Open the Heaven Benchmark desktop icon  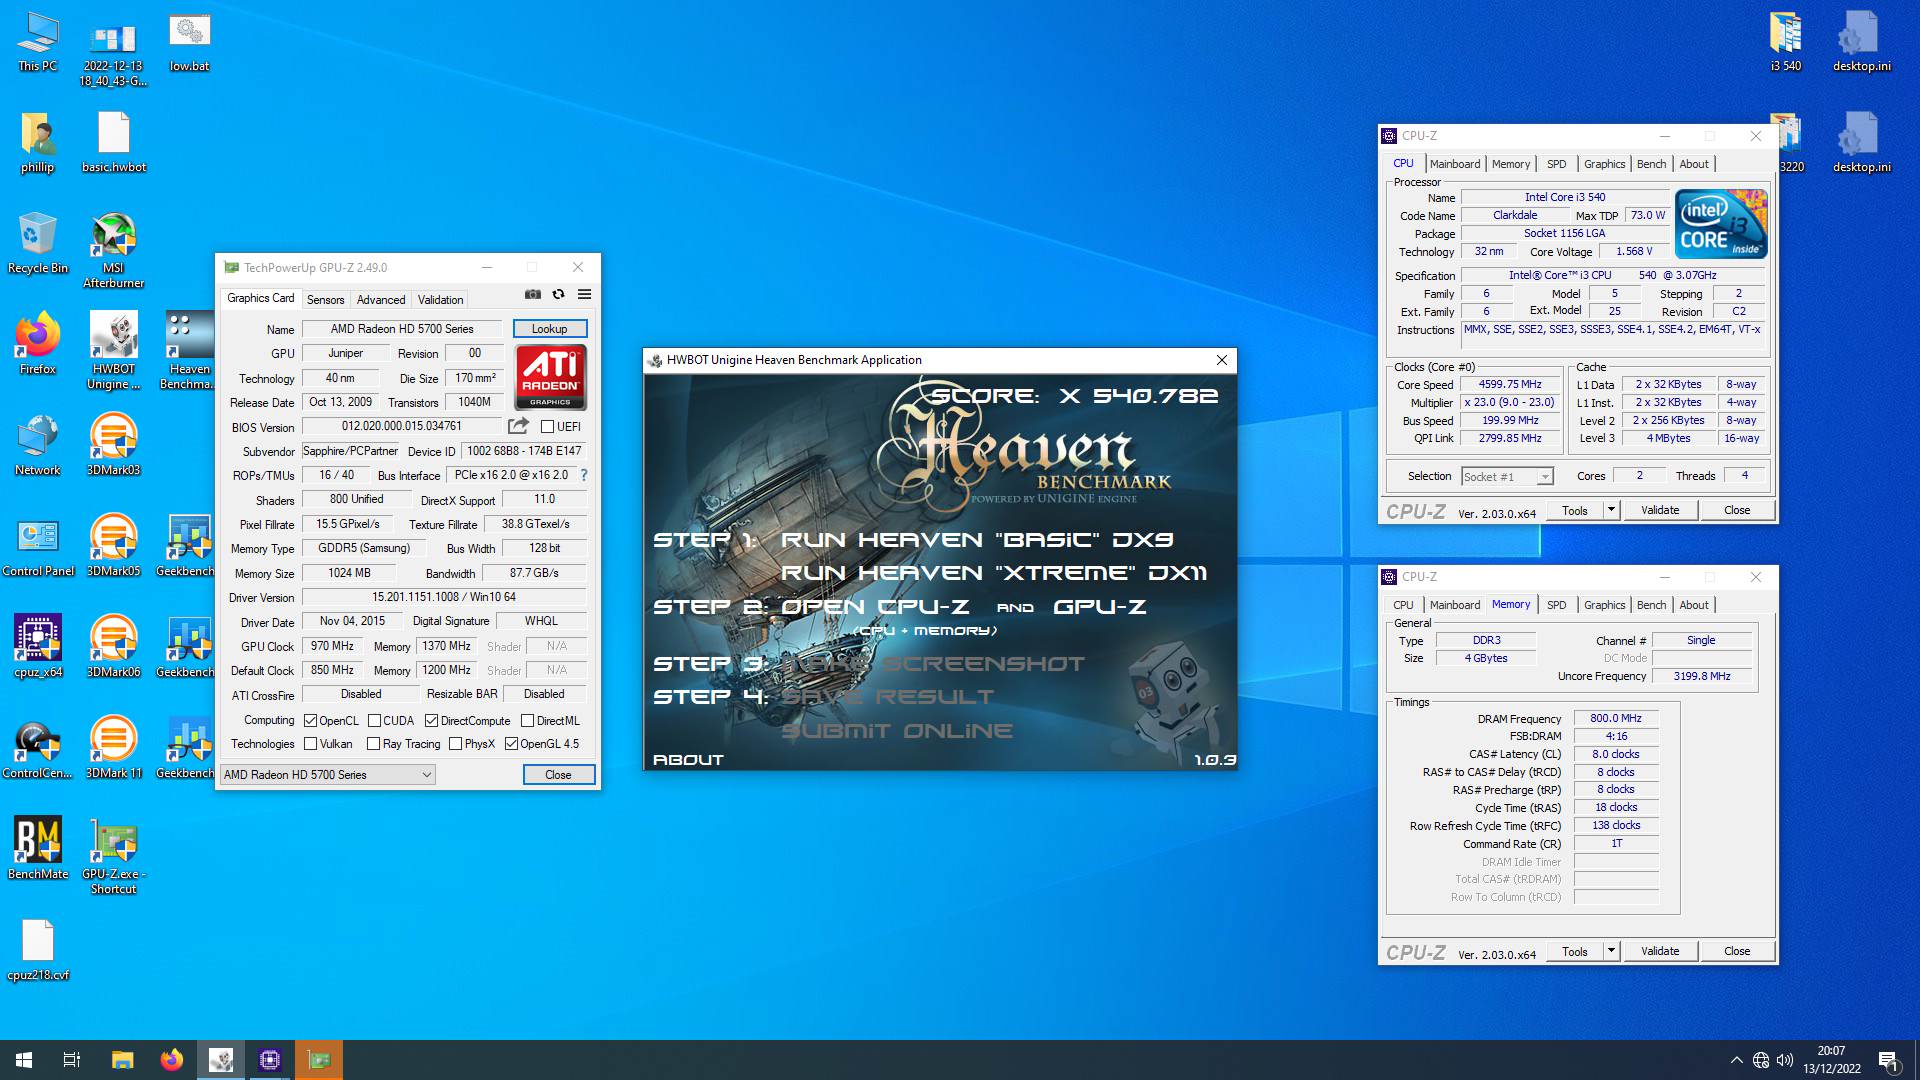pyautogui.click(x=188, y=351)
